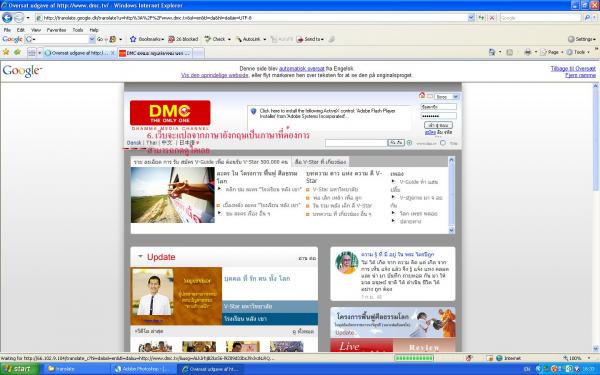Open the Help menu
The height and width of the screenshot is (375, 600).
coord(94,30)
